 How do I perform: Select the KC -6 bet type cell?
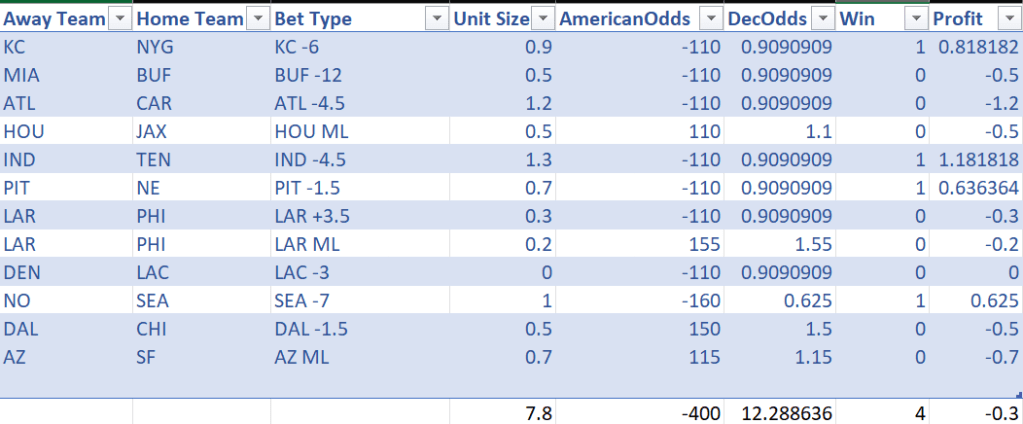pyautogui.click(x=300, y=46)
